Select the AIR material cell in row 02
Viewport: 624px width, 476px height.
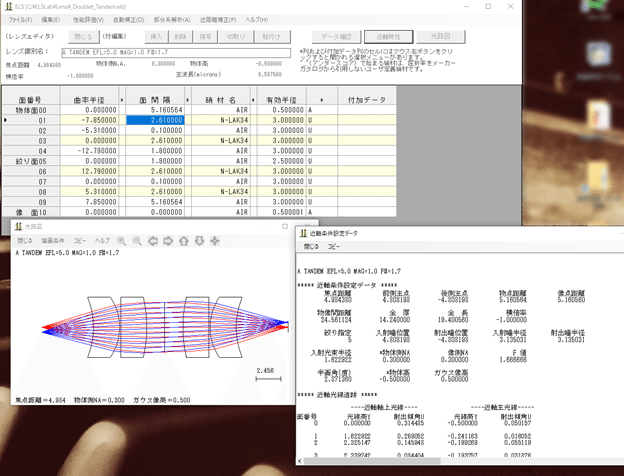pyautogui.click(x=221, y=131)
